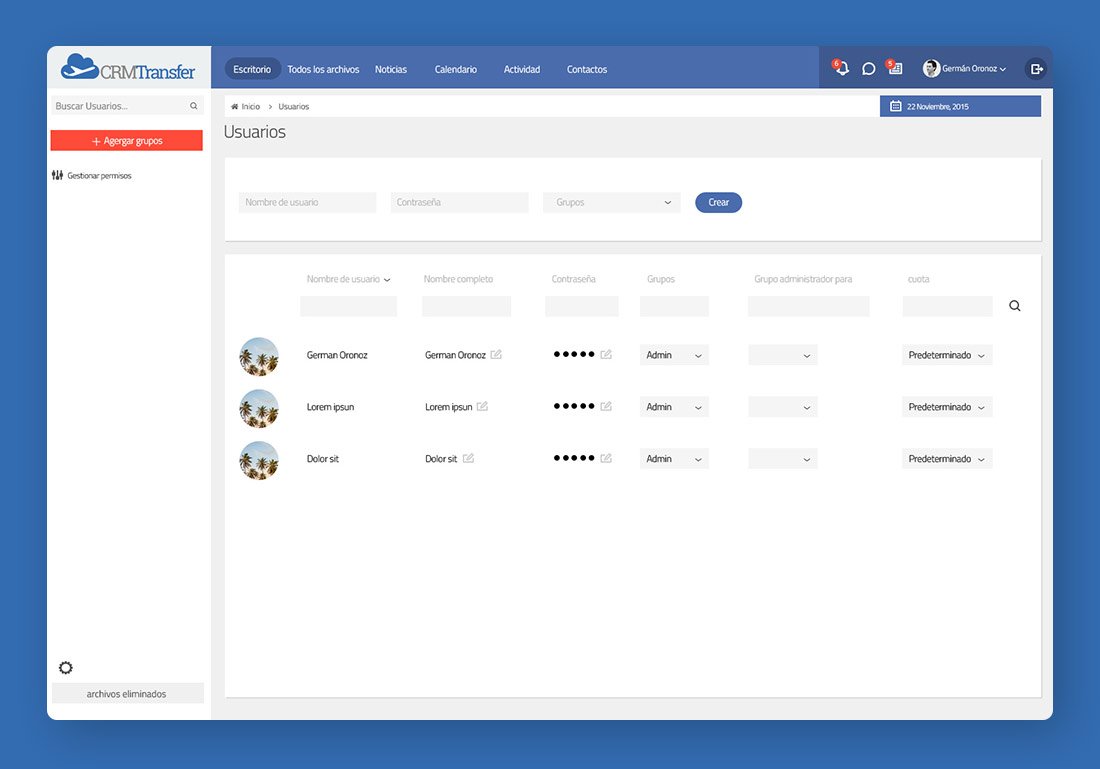
Task: Open Grupos dropdown in create user form
Action: point(612,202)
